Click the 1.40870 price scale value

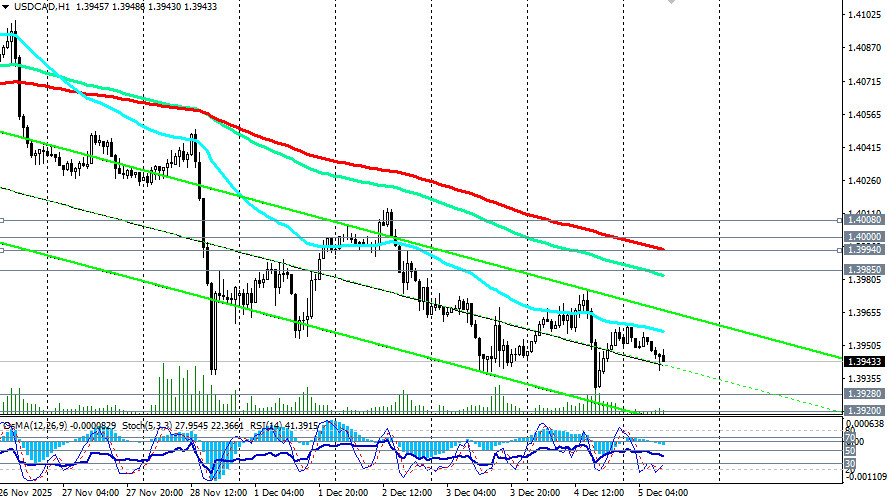pos(865,48)
